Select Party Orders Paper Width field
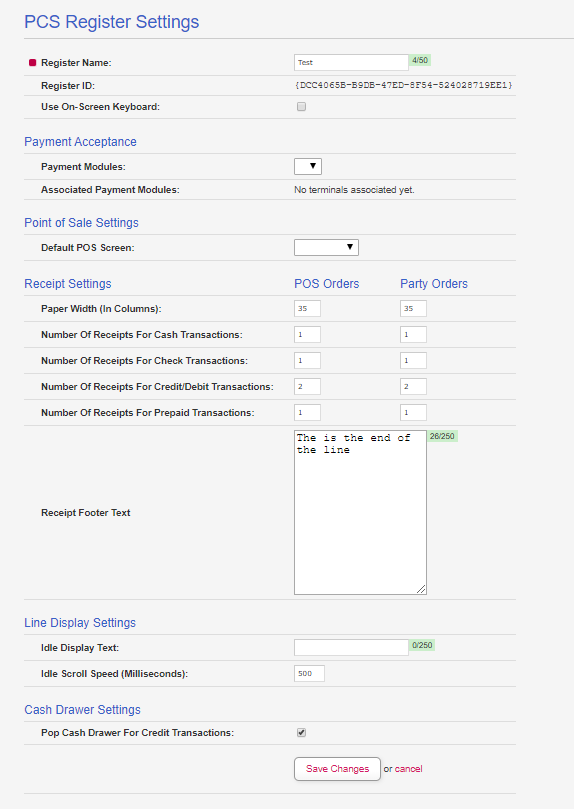Viewport: 574px width, 809px height. (413, 309)
